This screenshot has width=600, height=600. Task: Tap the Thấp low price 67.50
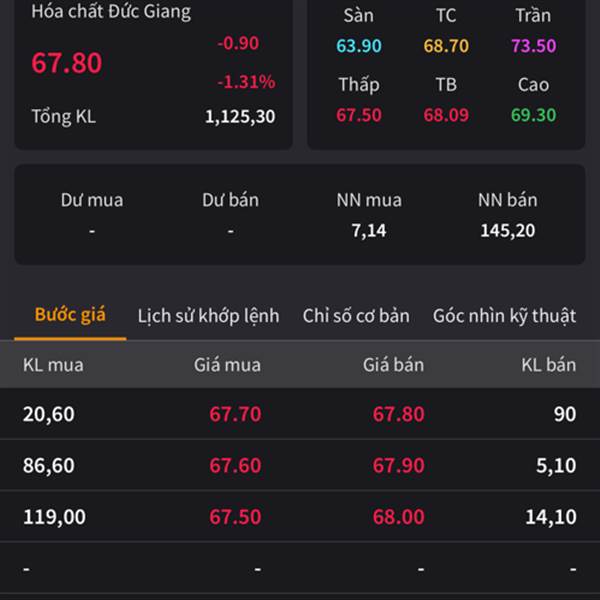(x=359, y=115)
